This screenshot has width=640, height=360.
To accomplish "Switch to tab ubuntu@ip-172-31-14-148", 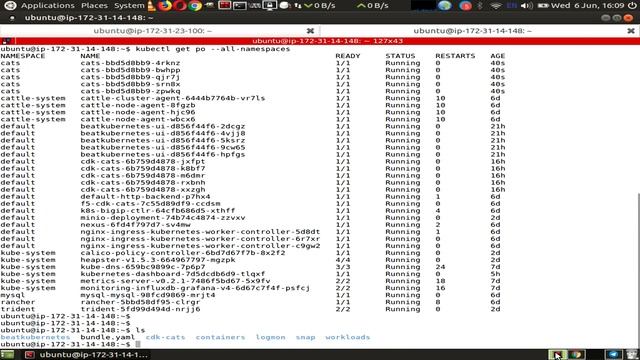I will (x=472, y=31).
